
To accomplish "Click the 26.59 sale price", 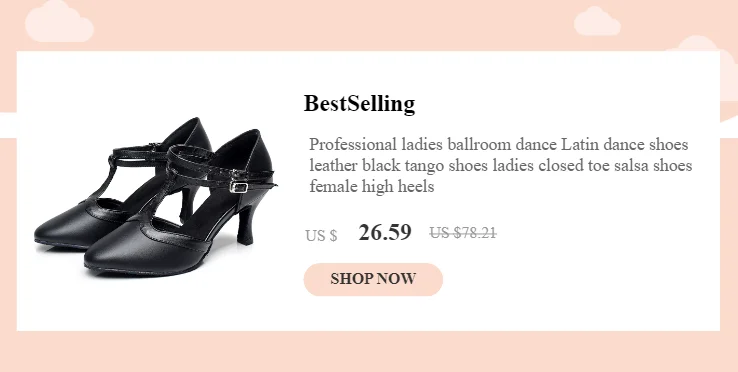I will tap(385, 233).
